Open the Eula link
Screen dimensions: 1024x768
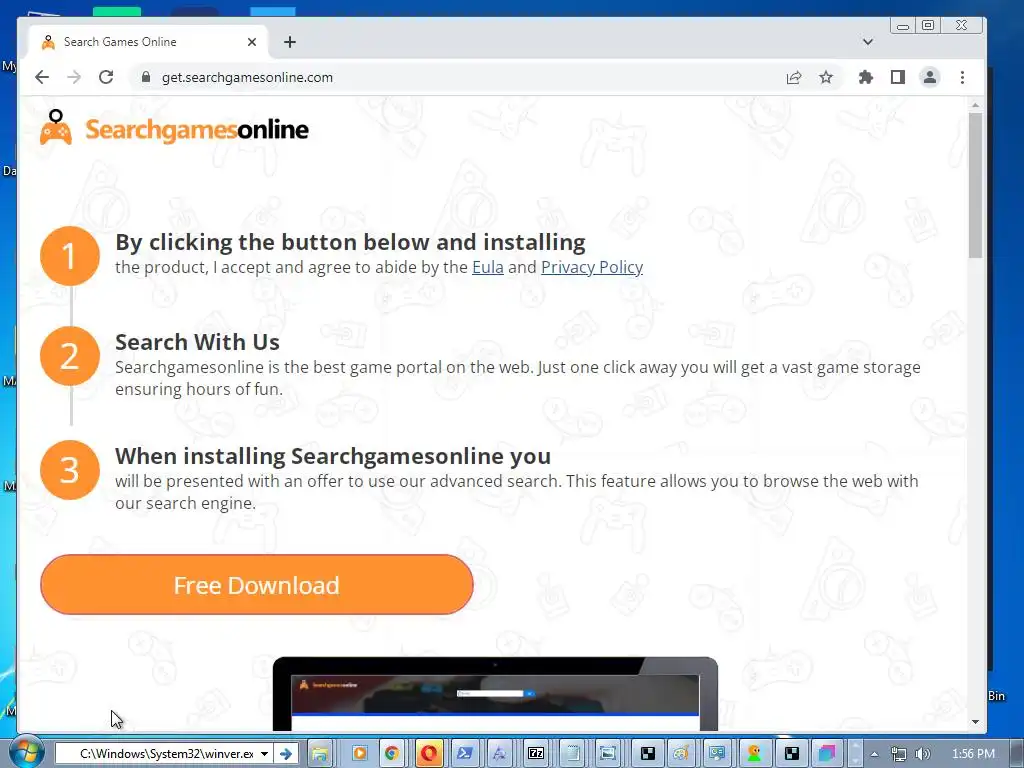click(488, 267)
